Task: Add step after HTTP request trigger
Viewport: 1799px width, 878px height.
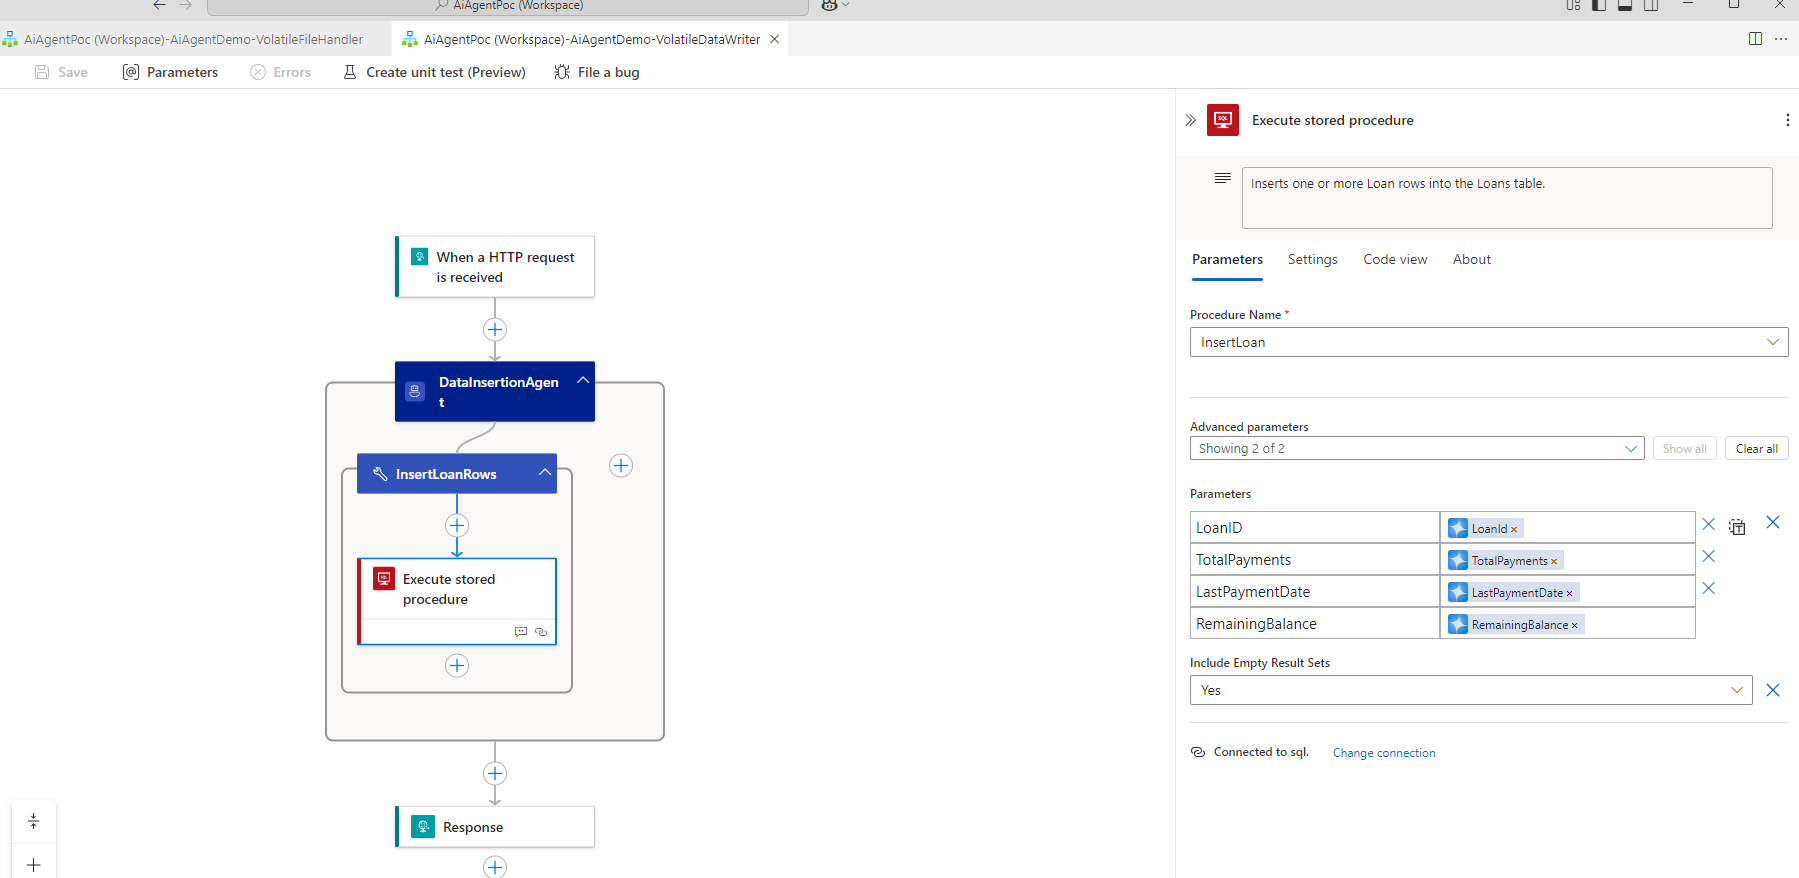Action: 495,330
